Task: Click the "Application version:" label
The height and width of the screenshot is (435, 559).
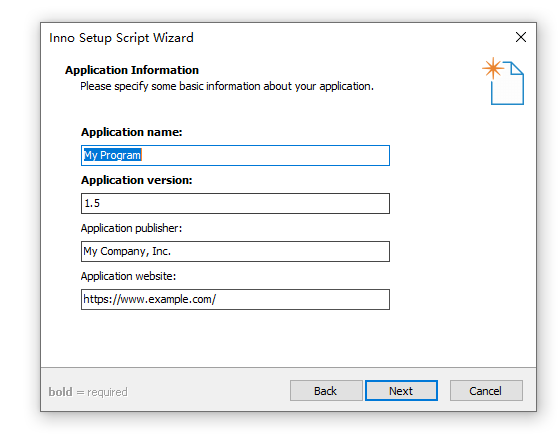Action: tap(137, 180)
